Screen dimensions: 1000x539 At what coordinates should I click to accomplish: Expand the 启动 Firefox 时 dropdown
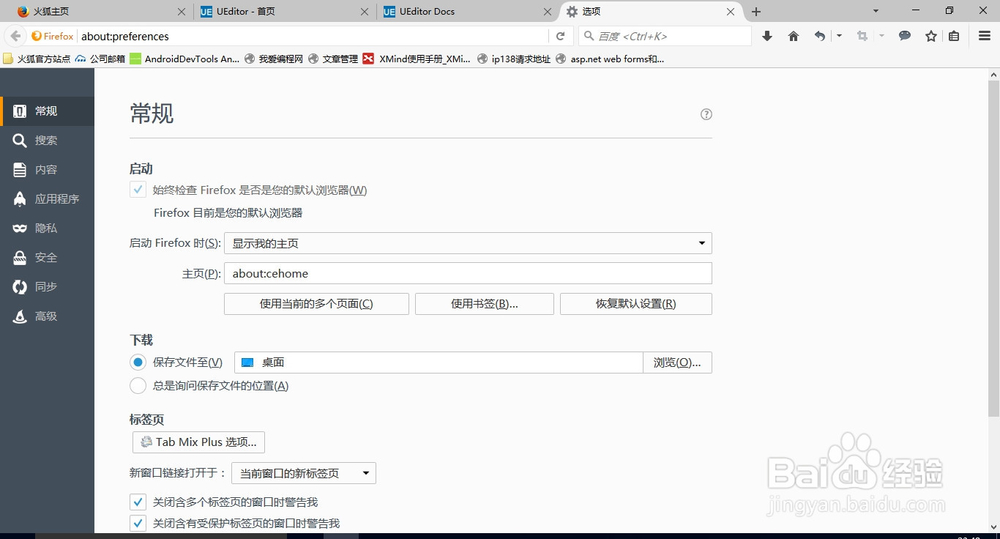[x=468, y=243]
